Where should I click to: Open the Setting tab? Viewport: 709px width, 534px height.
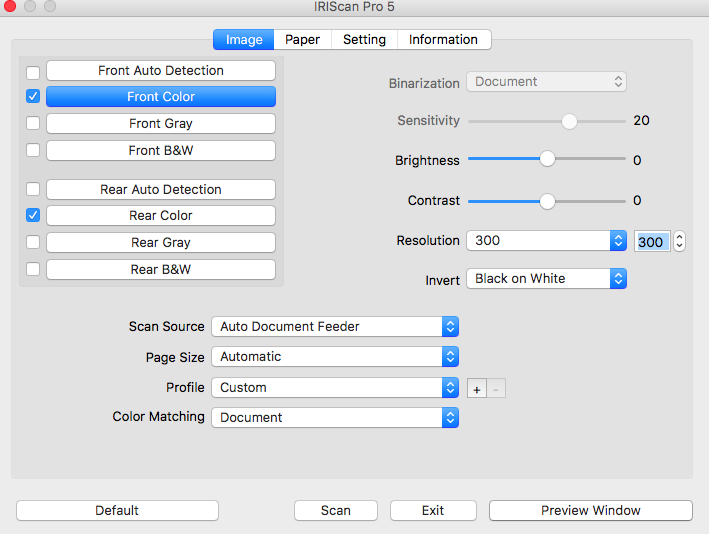[x=364, y=39]
